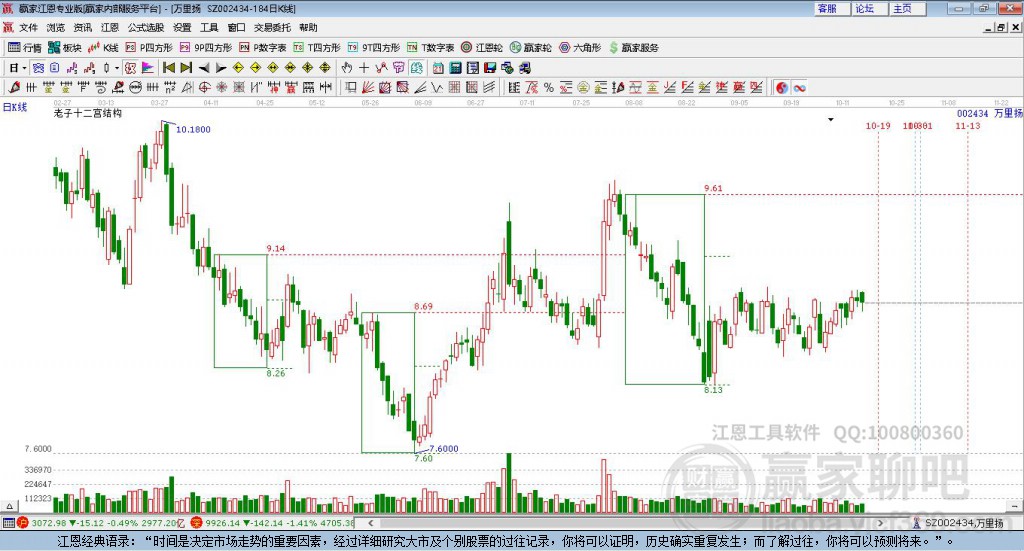Screen dimensions: 1024x551
Task: Click the 002434 万里扬 stock code label
Action: 989,113
